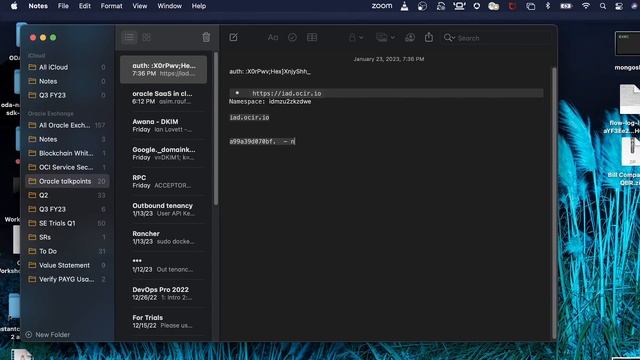Screen dimensions: 640x360
Task: Click the New Folder button
Action: [48, 335]
